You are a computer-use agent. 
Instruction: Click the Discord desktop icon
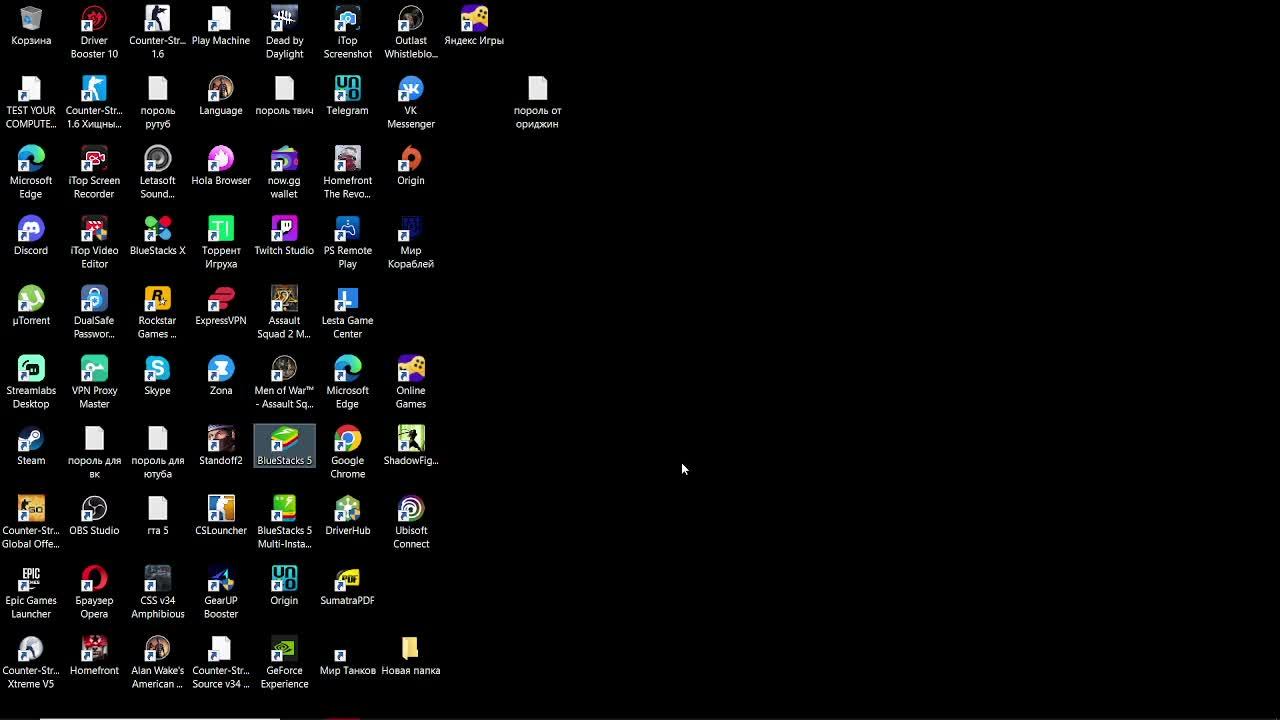pos(31,236)
